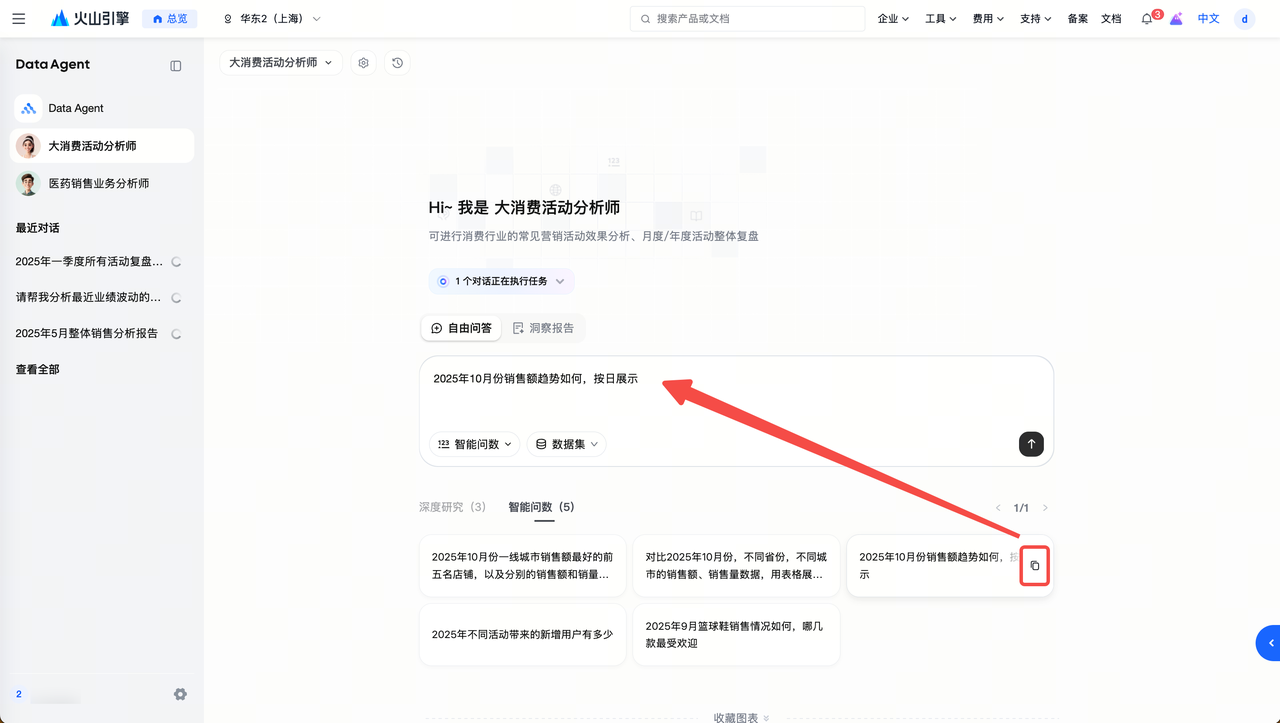Open the hamburger navigation menu

click(19, 19)
